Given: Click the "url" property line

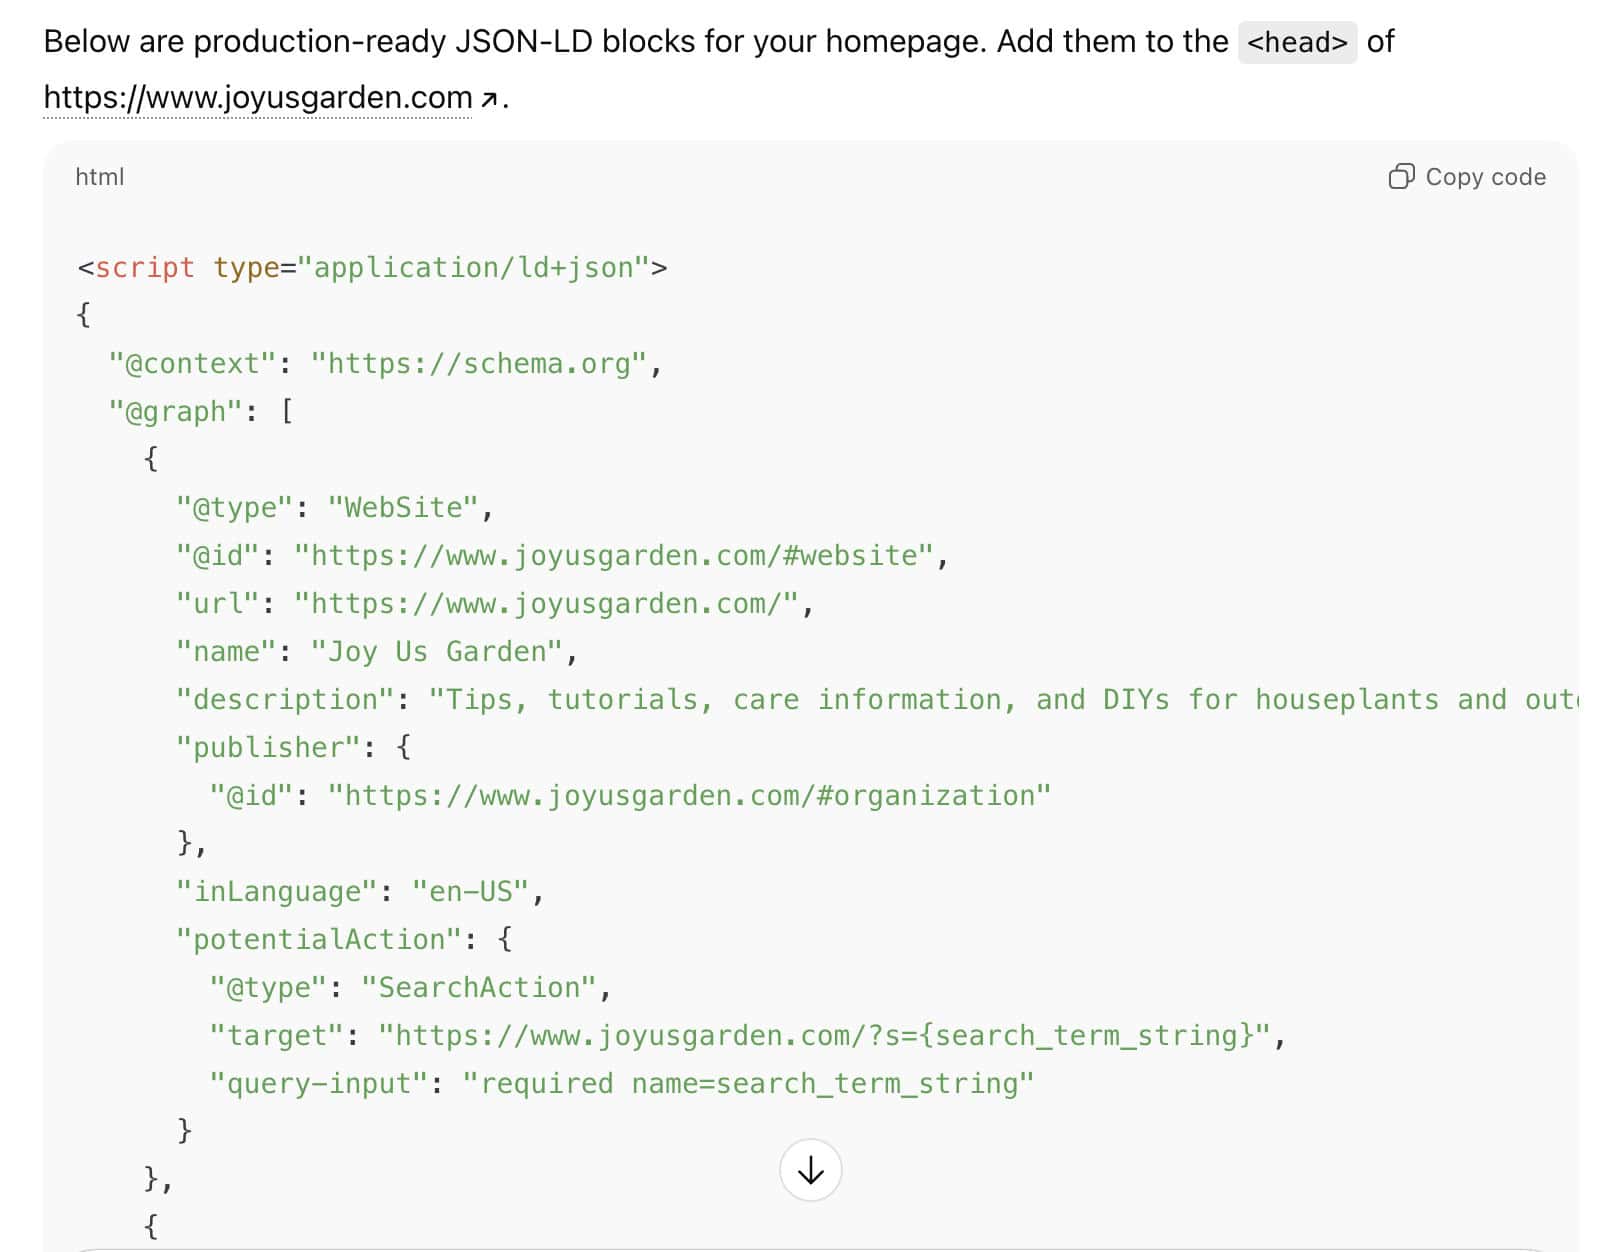Looking at the screenshot, I should point(495,604).
